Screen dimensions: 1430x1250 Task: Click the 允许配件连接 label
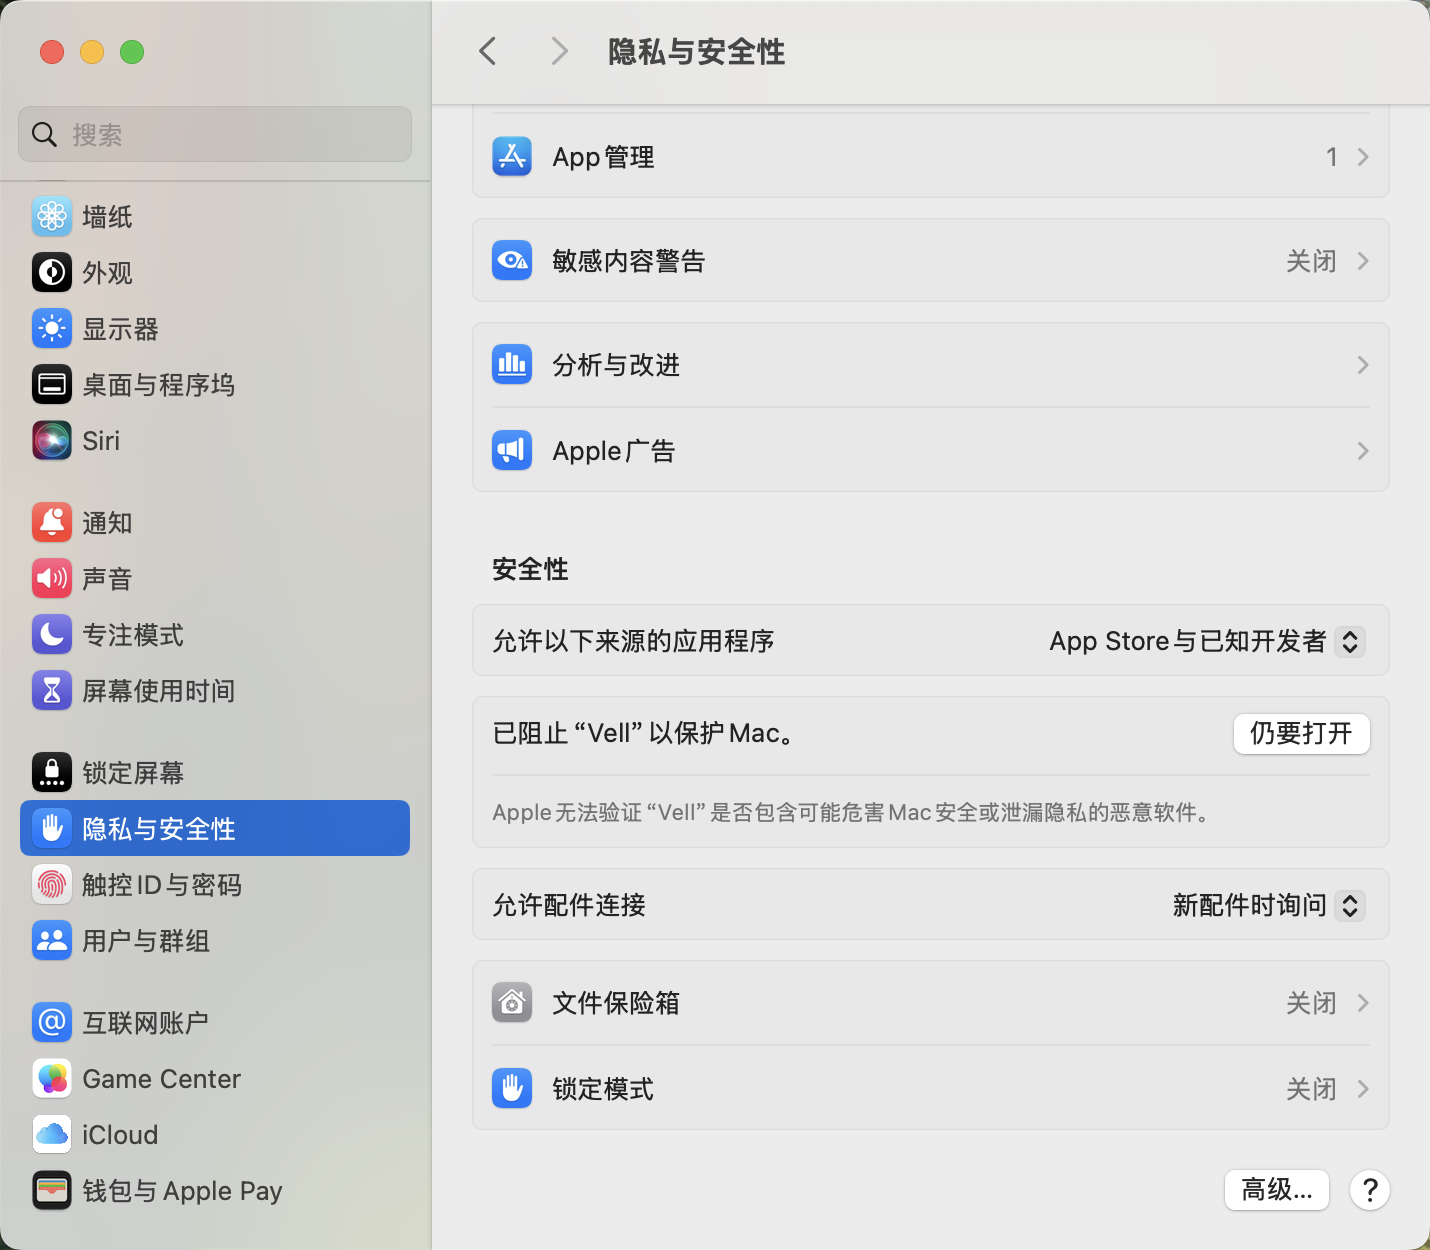coord(569,905)
